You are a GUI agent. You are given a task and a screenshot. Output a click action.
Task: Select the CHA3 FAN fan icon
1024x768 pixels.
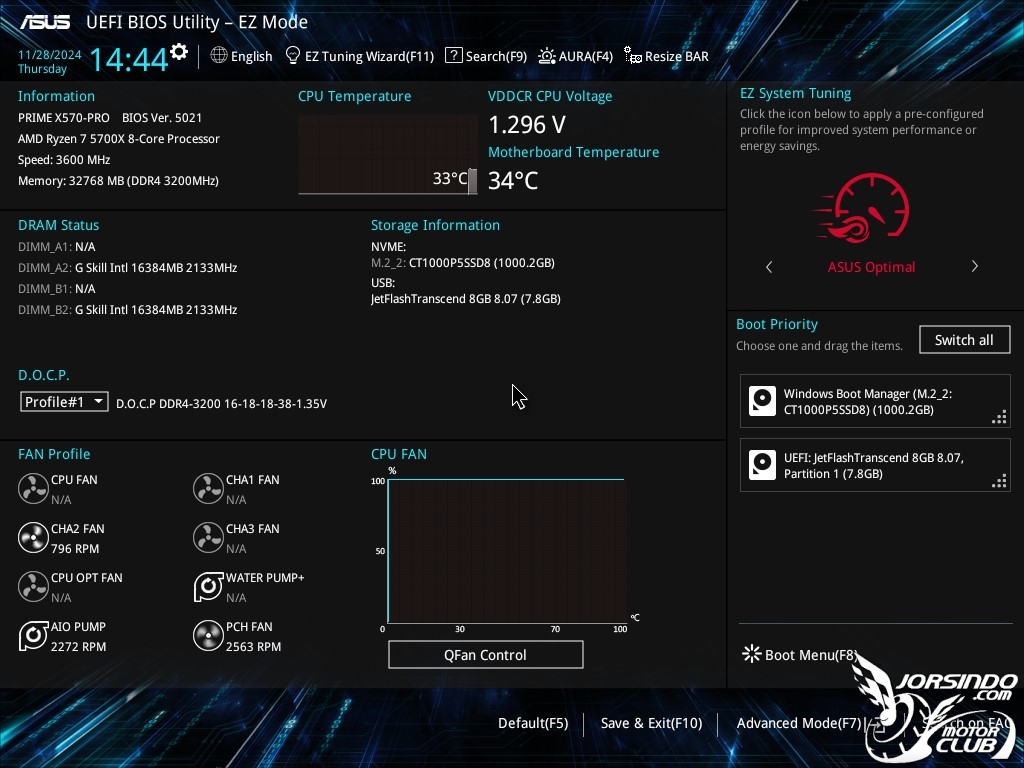[x=208, y=537]
